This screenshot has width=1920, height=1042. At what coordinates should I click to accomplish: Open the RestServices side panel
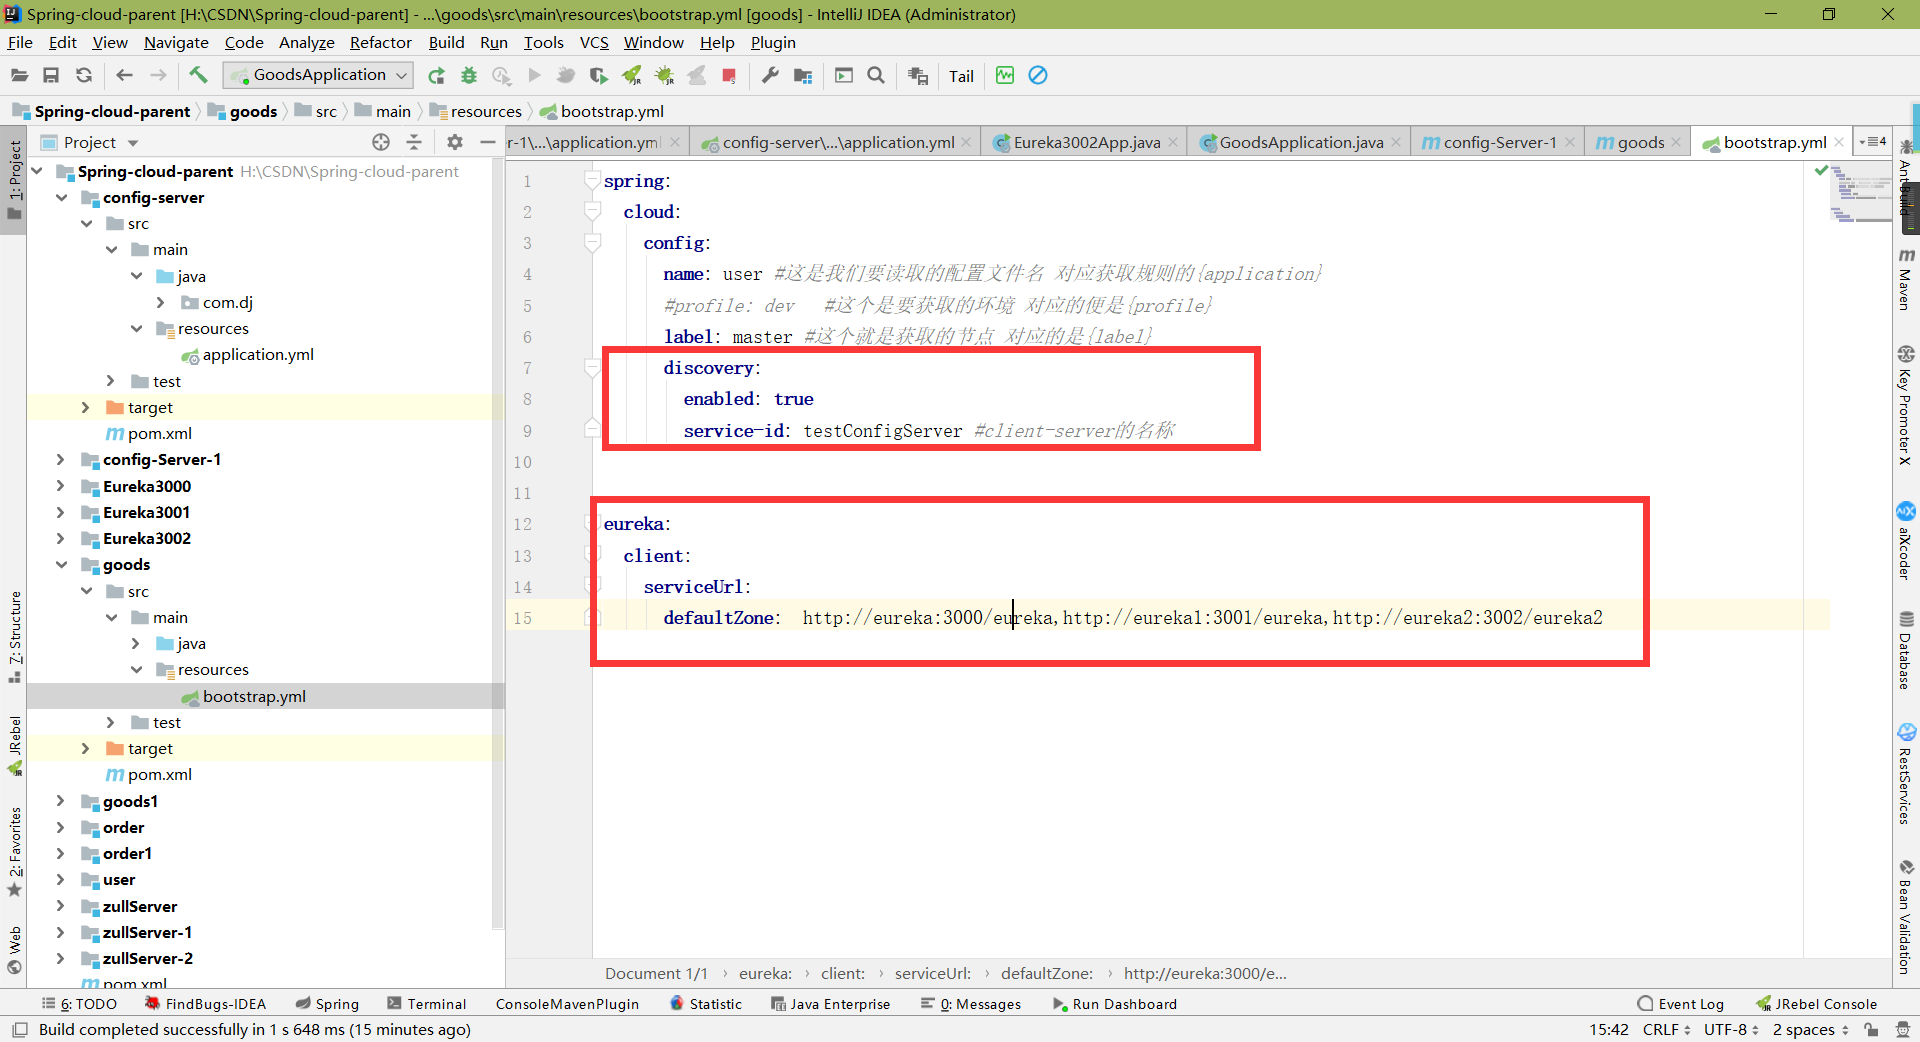coord(1906,774)
